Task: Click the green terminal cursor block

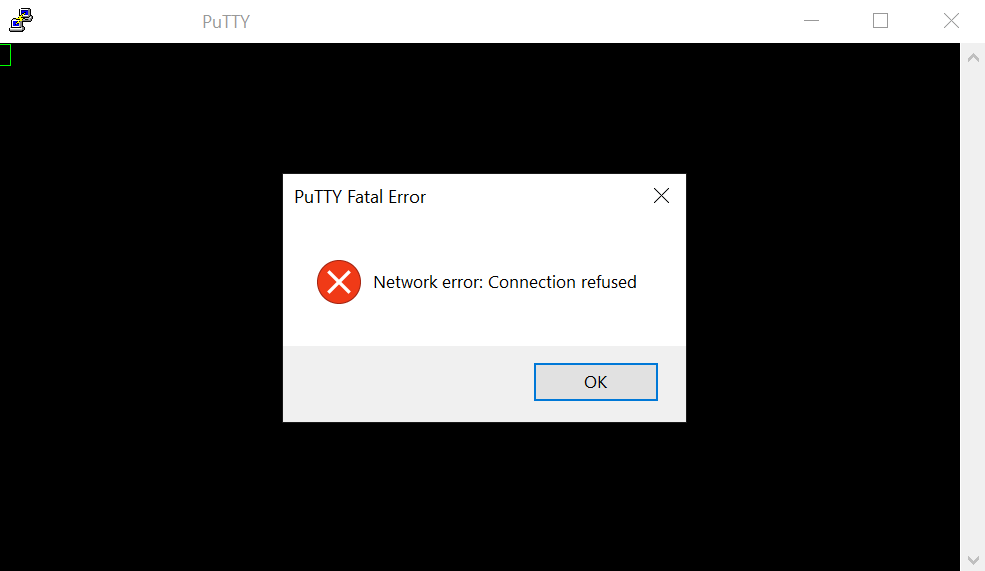Action: (5, 55)
